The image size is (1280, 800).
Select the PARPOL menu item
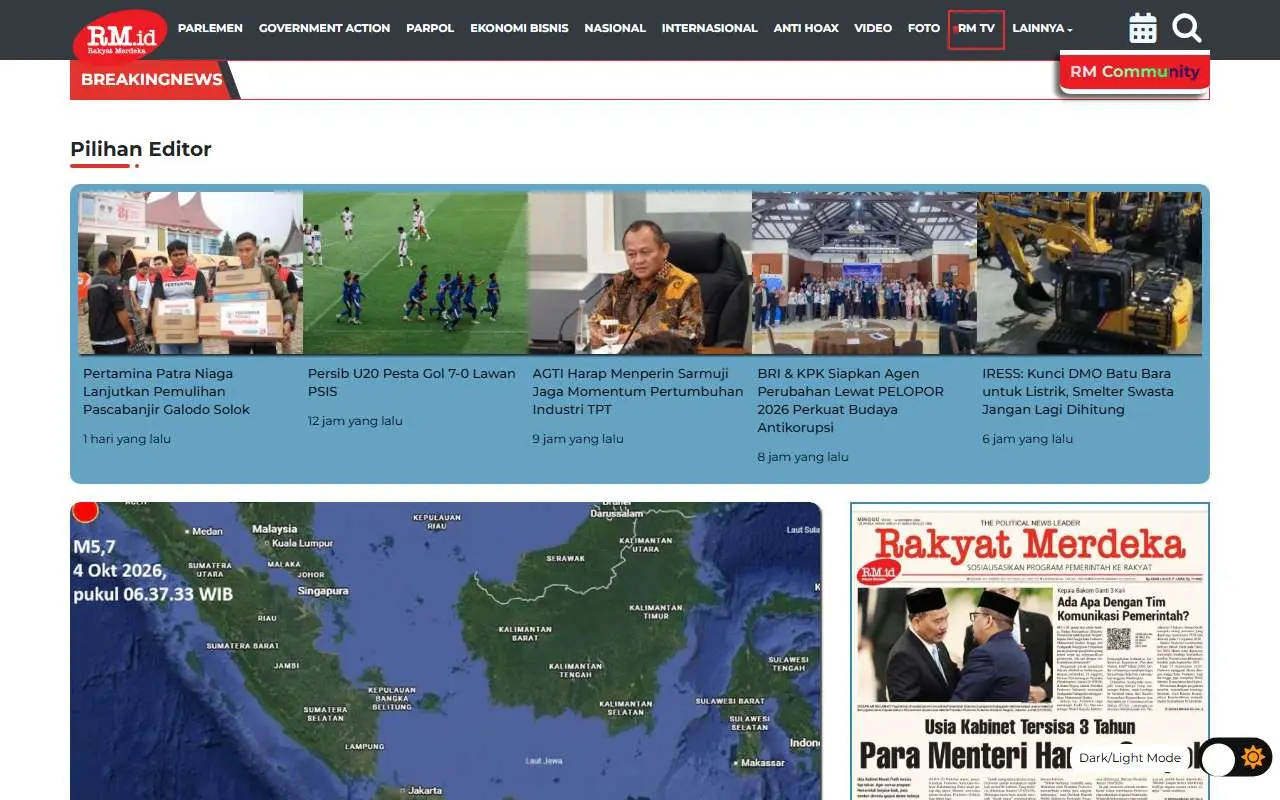coord(430,28)
